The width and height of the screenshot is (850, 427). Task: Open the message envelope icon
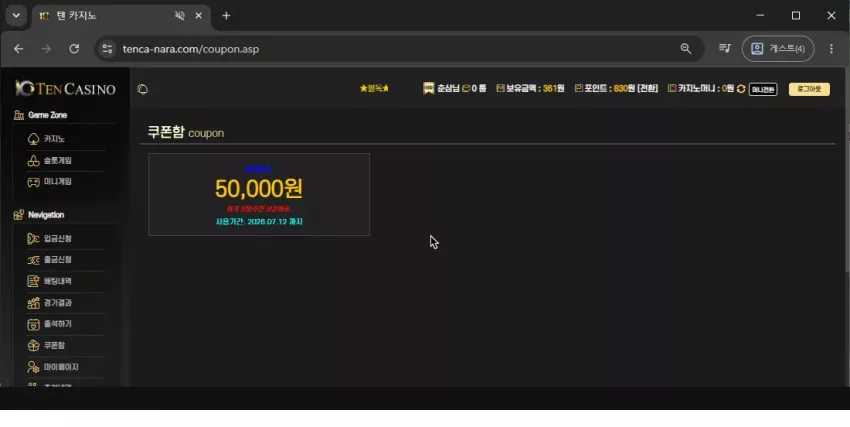pos(466,88)
